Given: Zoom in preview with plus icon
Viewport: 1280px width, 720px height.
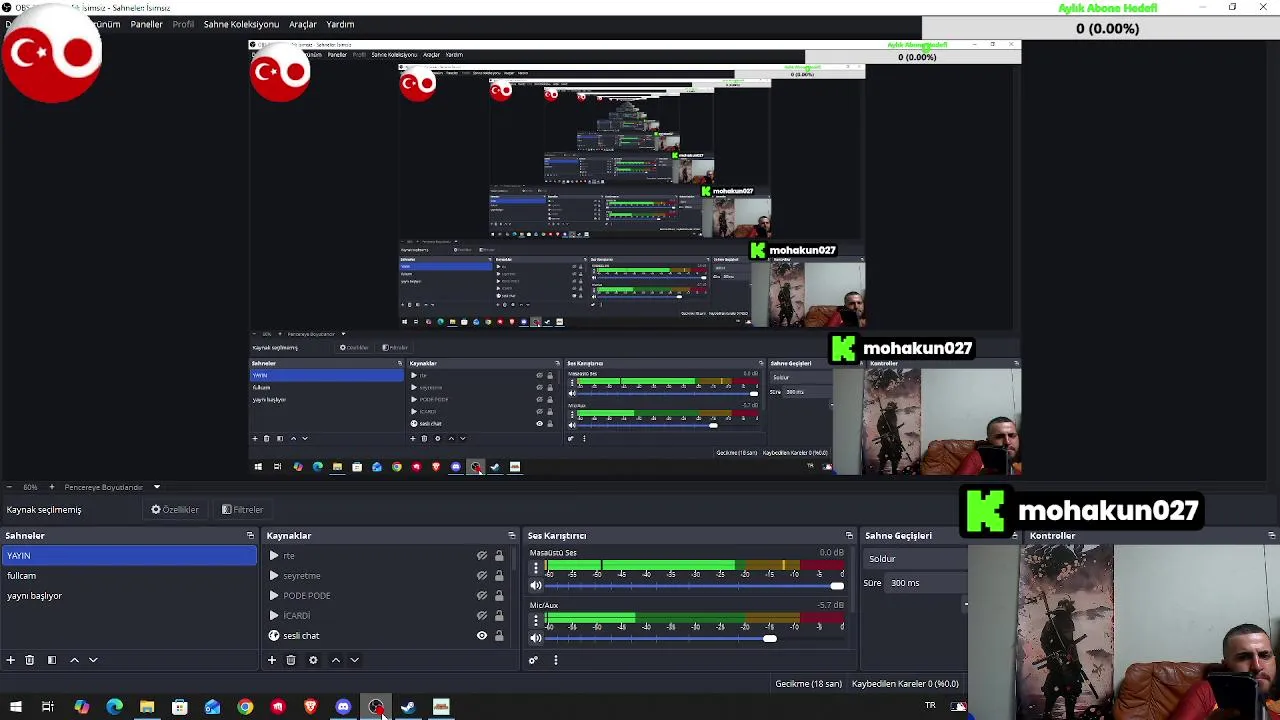Looking at the screenshot, I should click(x=54, y=487).
